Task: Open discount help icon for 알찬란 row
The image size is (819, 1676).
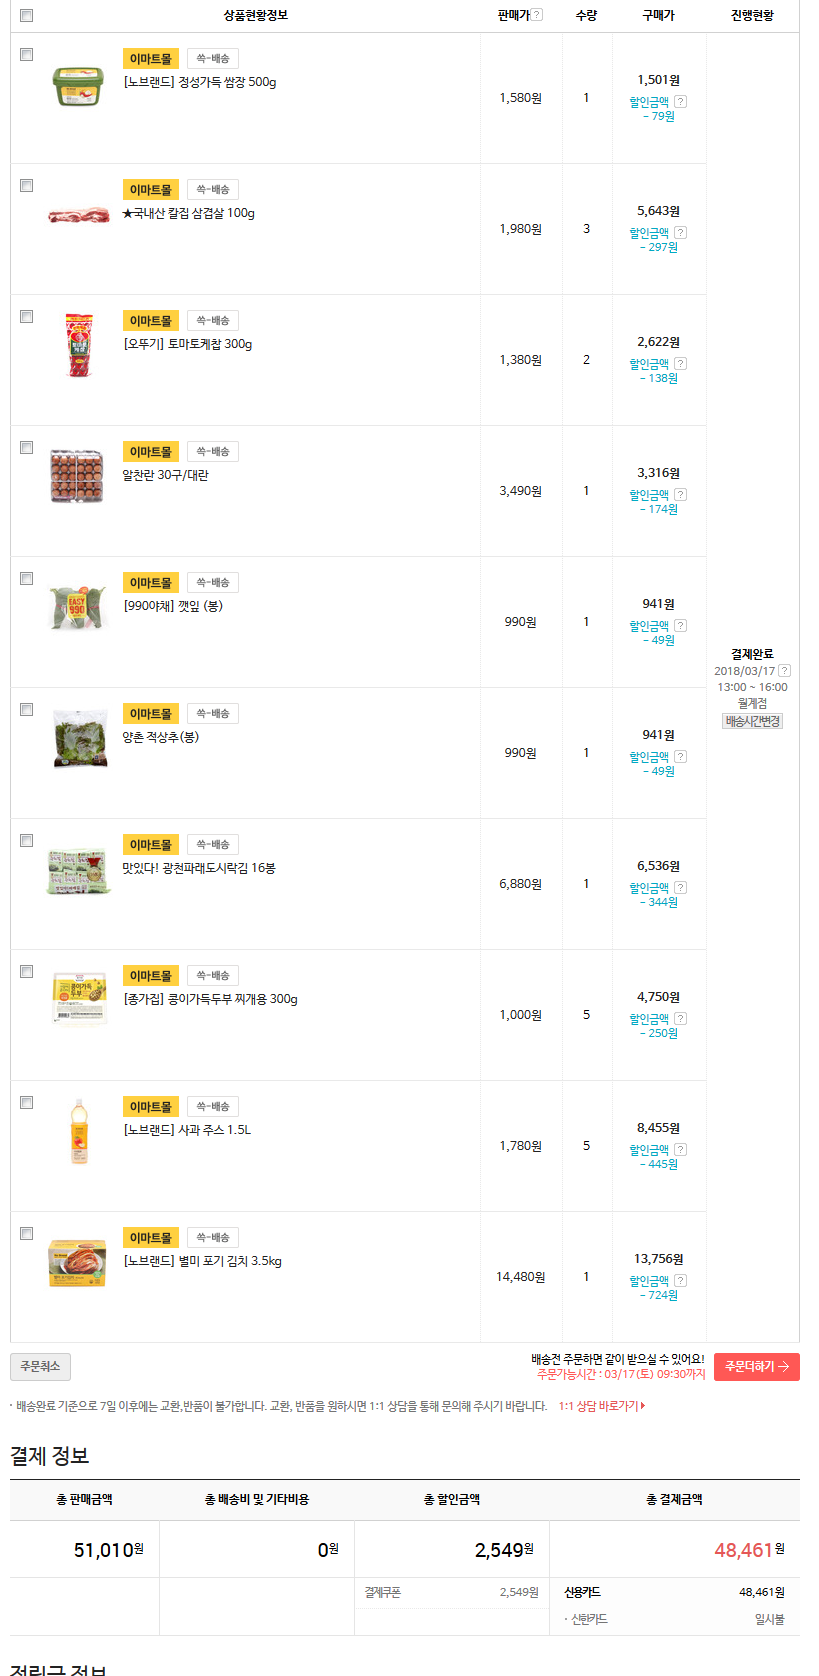Action: click(680, 495)
